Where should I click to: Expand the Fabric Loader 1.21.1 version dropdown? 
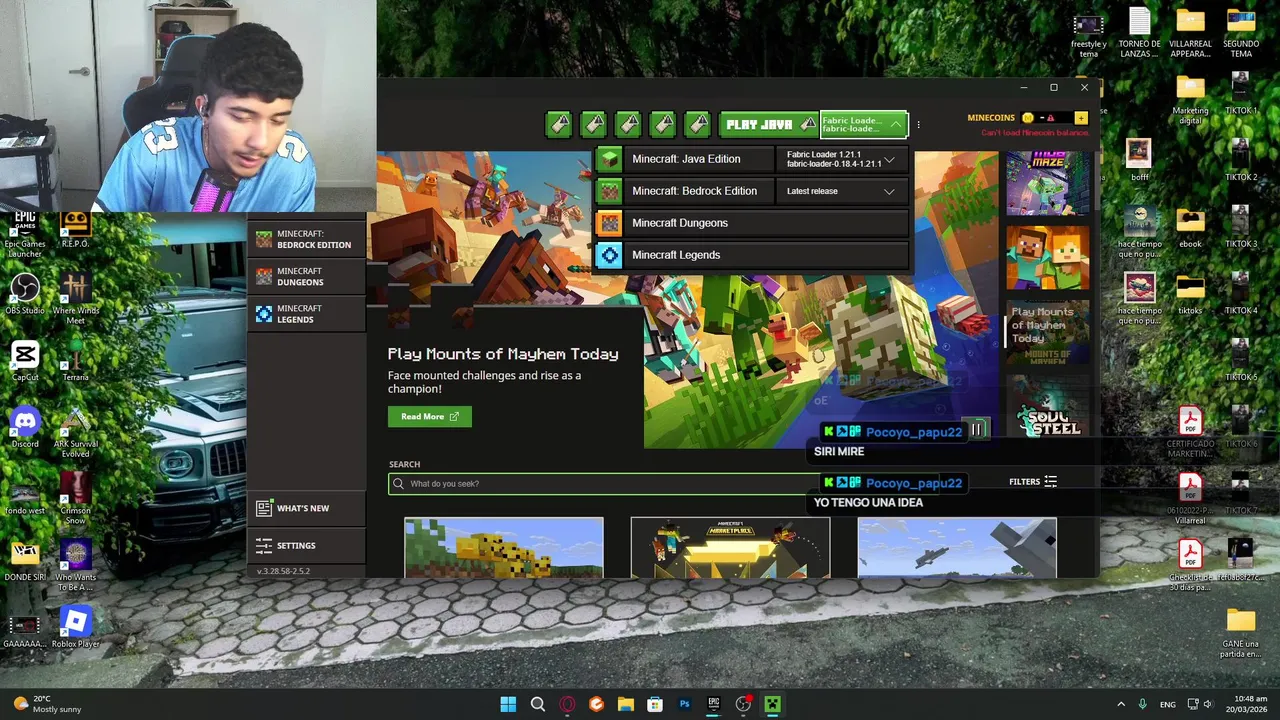(842, 159)
